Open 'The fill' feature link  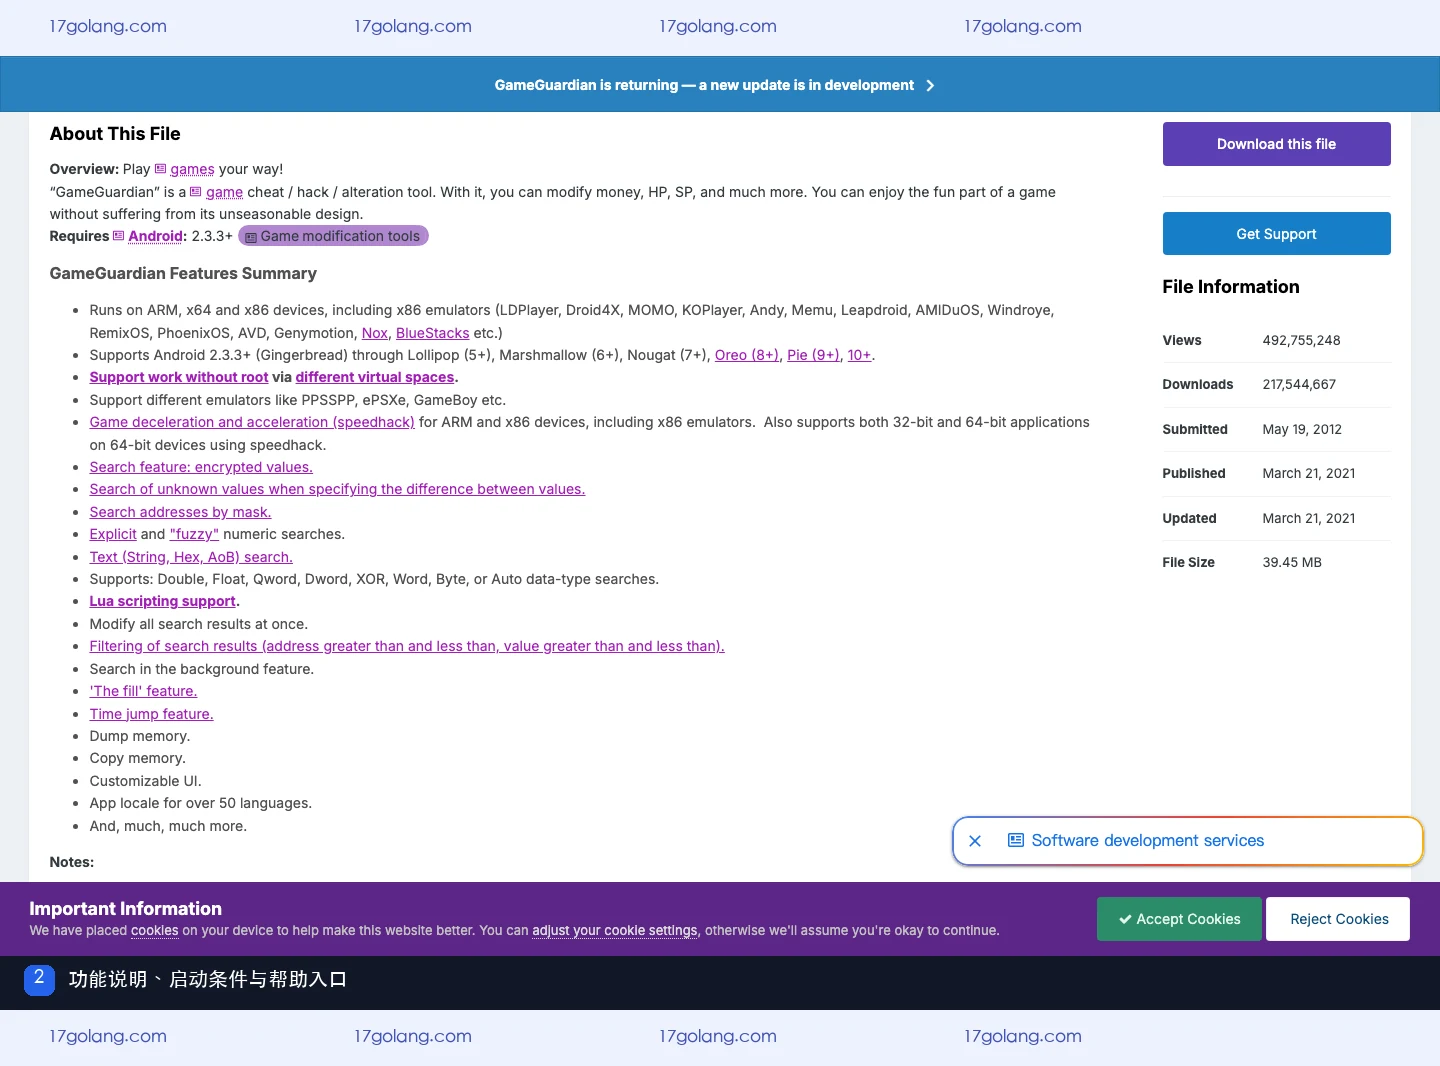(143, 691)
